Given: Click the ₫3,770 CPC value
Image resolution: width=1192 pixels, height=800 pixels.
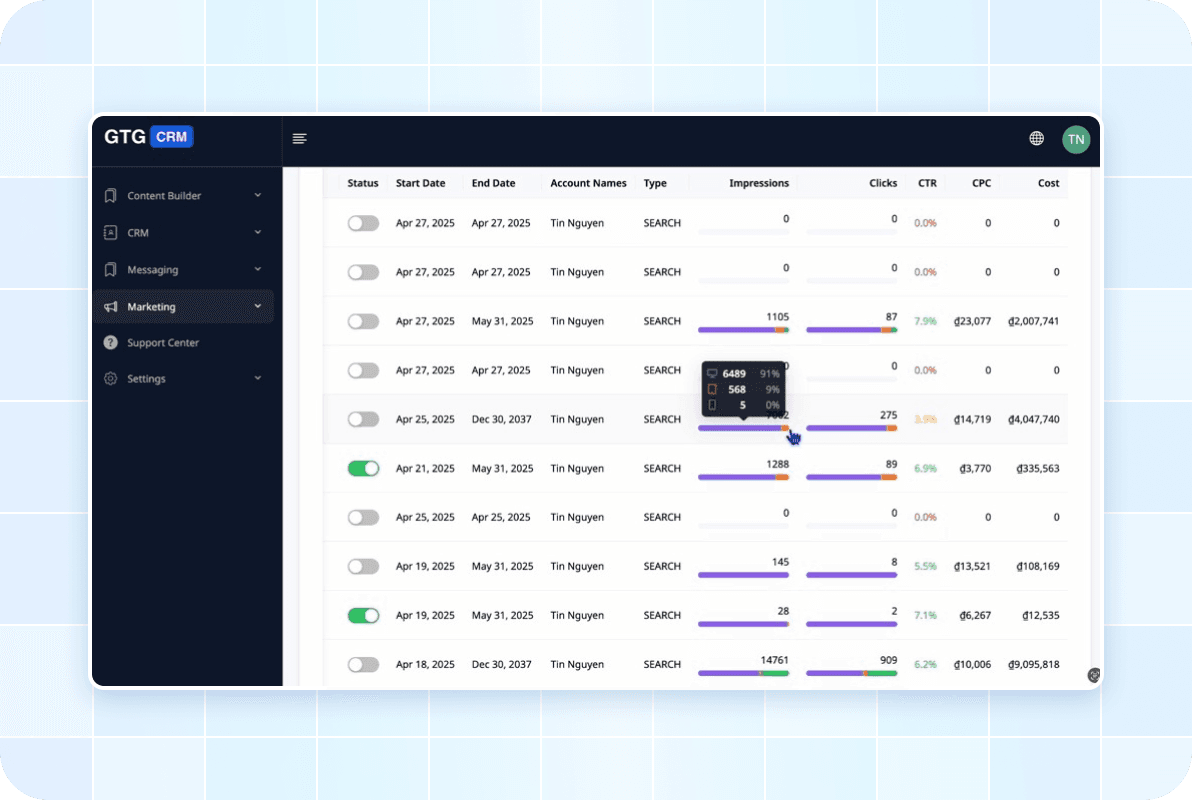Looking at the screenshot, I should pos(975,468).
